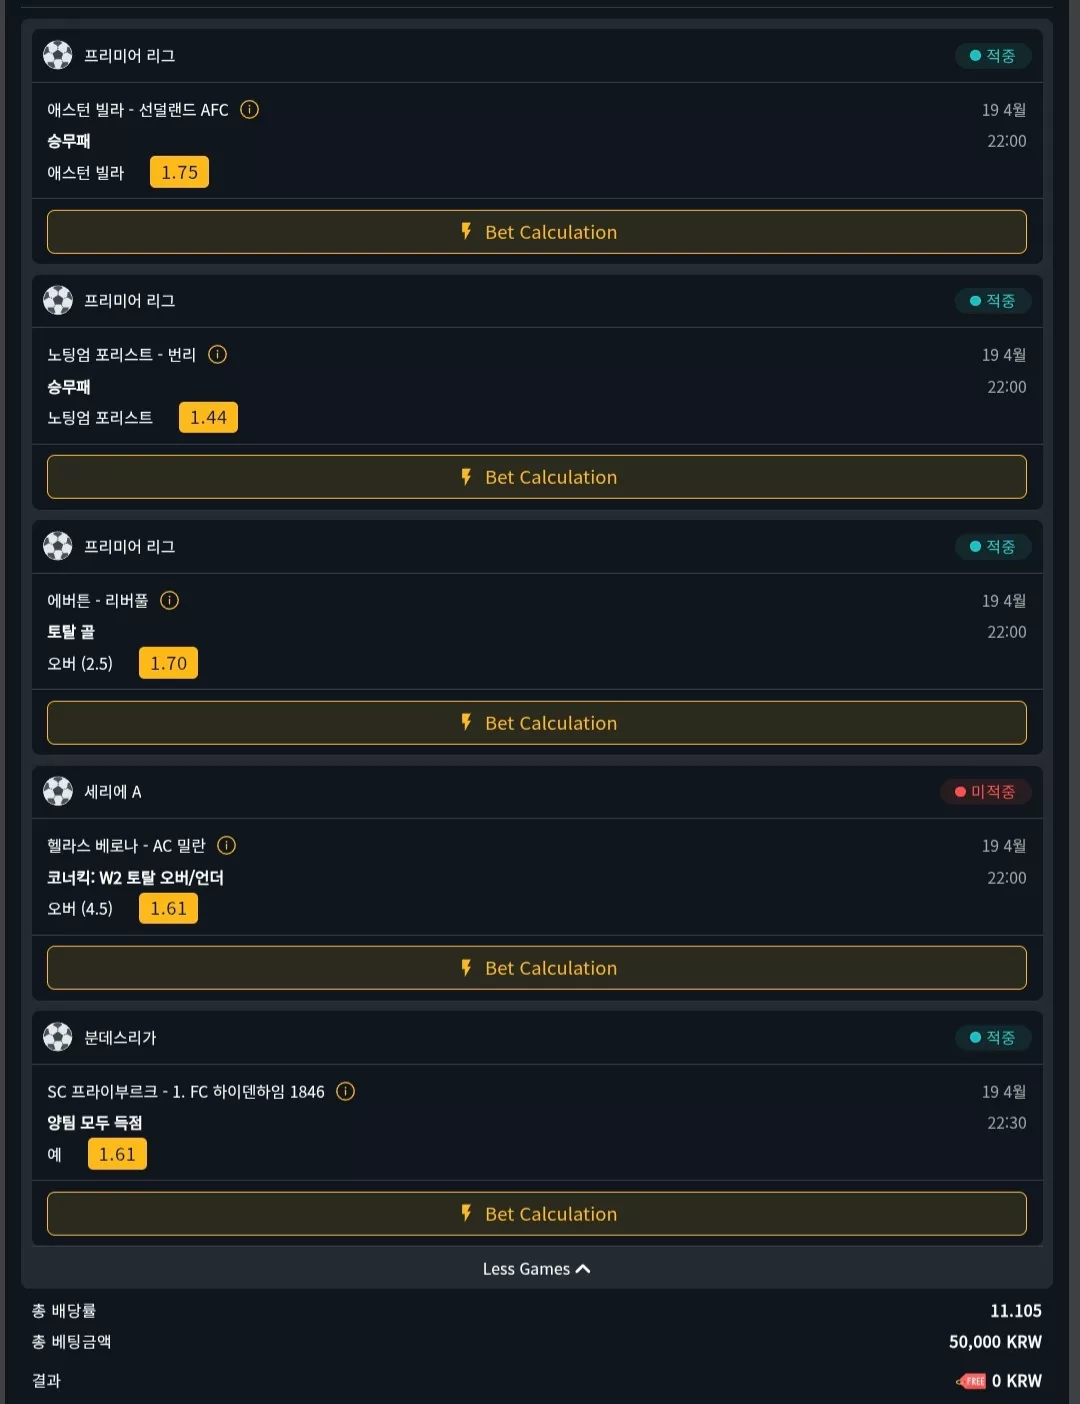Open info icon for 에버튼 - 리버풀 match
Screen dimensions: 1080x1404
[170, 600]
